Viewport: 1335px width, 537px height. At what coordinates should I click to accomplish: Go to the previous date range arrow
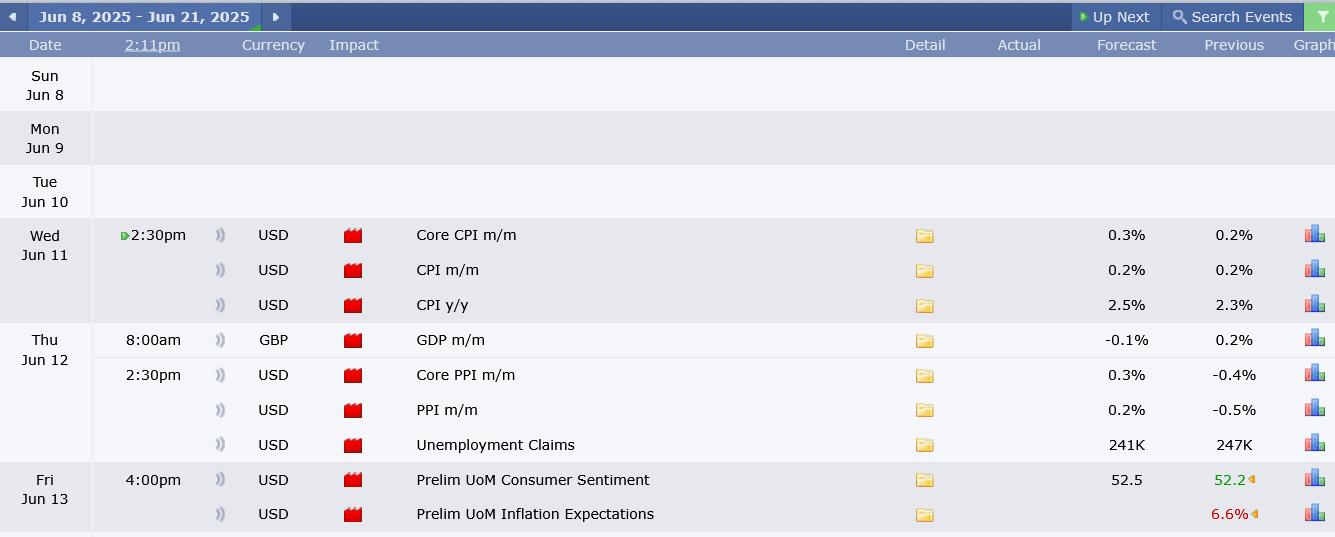[12, 17]
